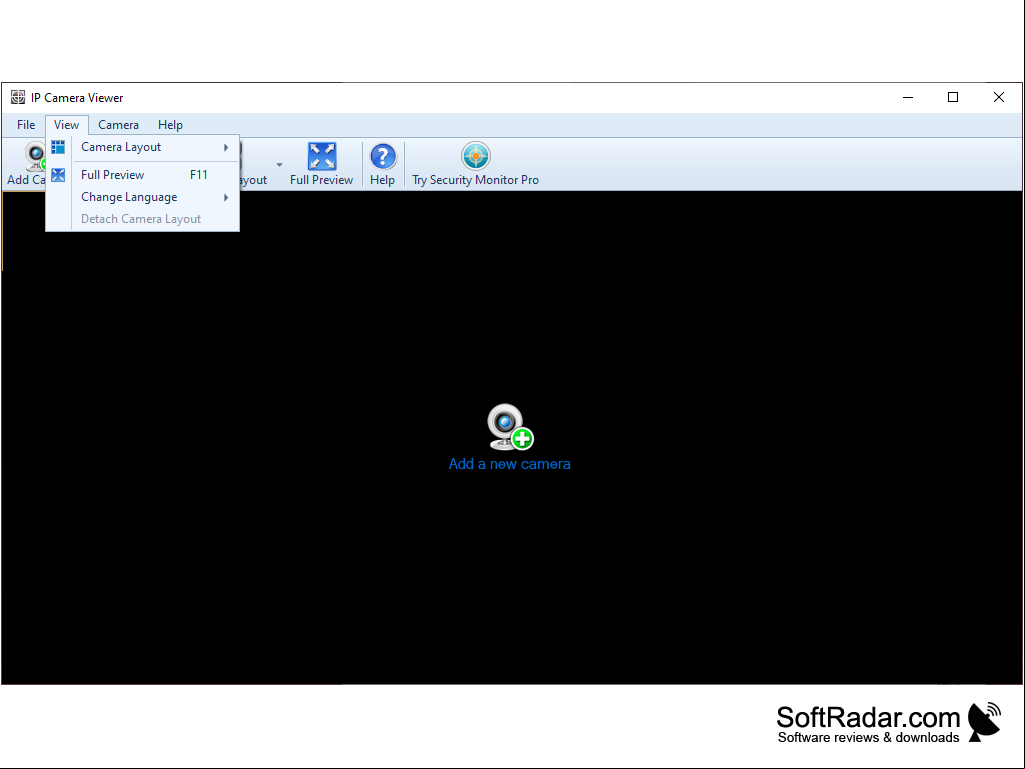Click the Full Preview icon in View menu
The width and height of the screenshot is (1025, 769).
(58, 175)
